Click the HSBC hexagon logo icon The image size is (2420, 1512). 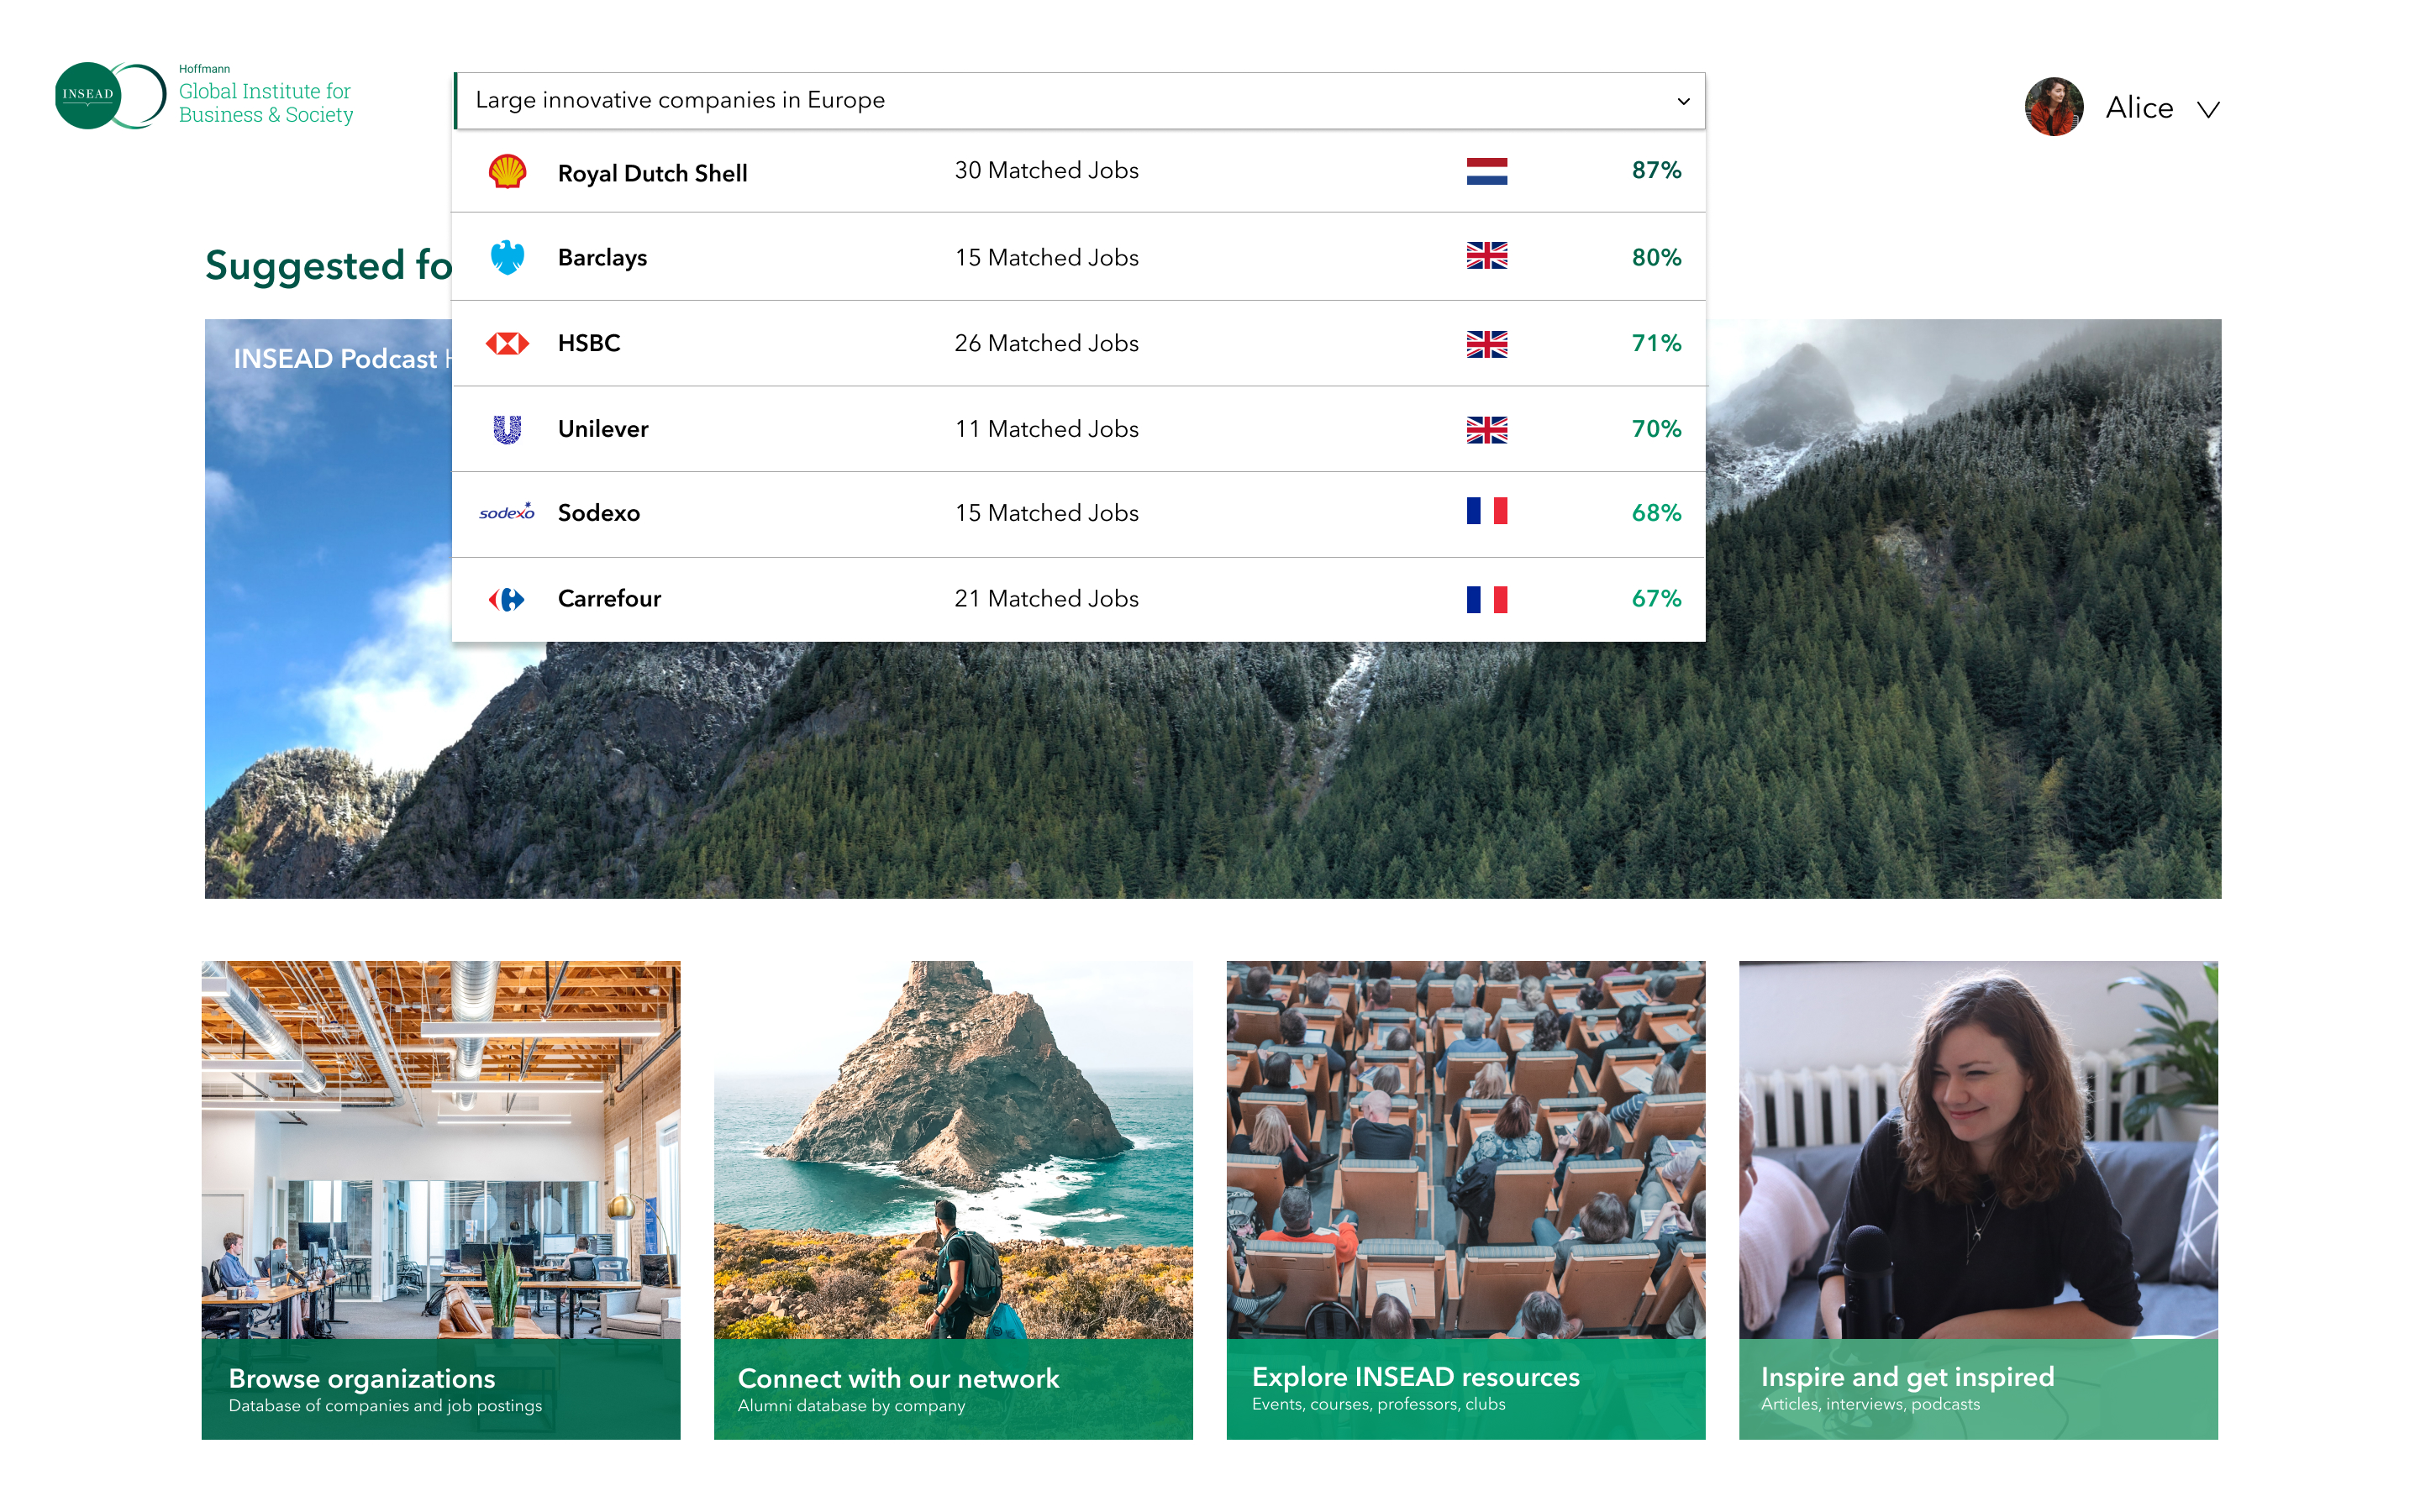pos(507,344)
